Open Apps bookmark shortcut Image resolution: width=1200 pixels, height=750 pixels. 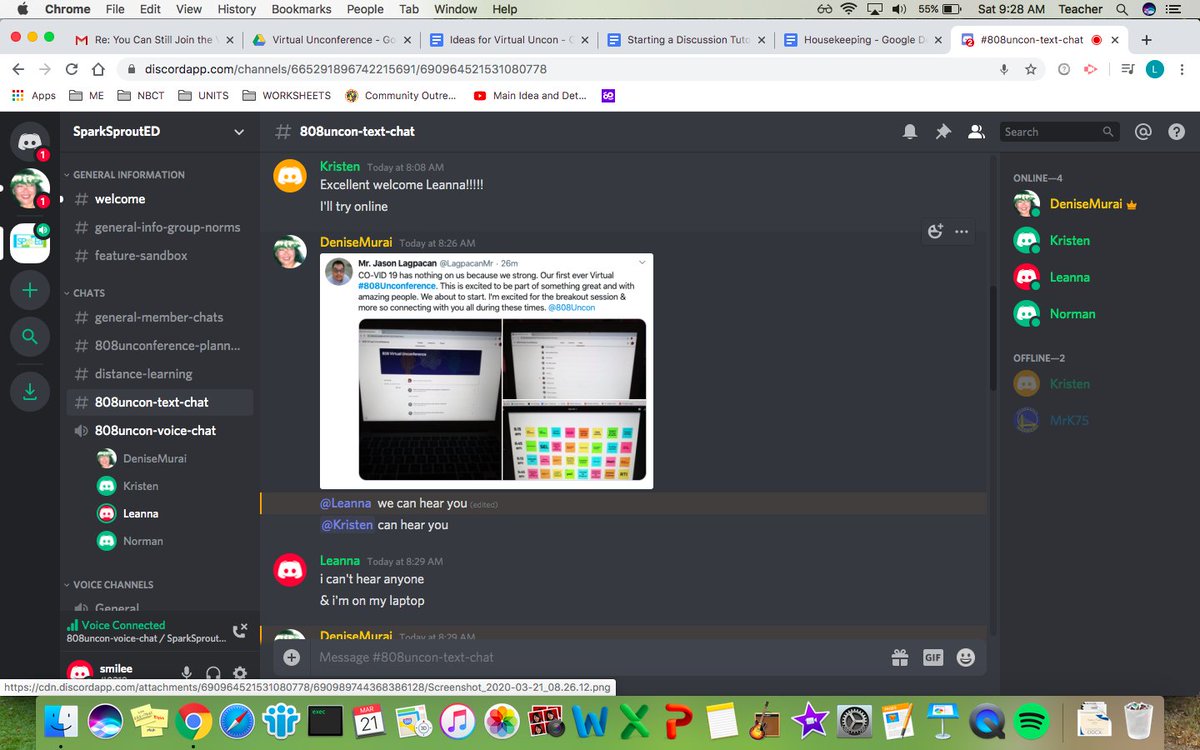click(34, 96)
